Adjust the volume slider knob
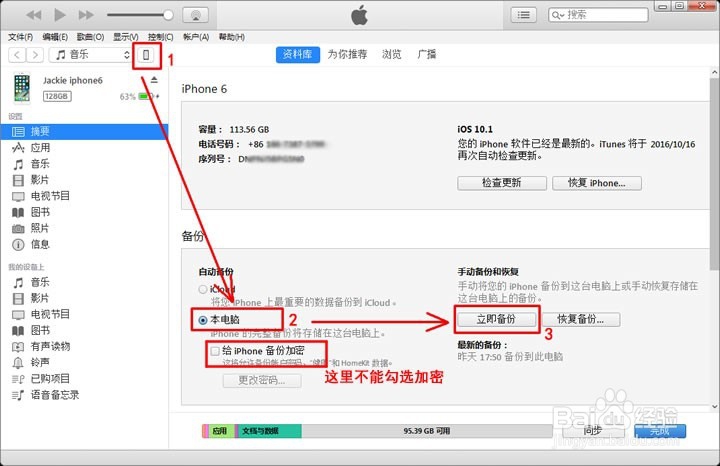720x466 pixels. coord(168,15)
